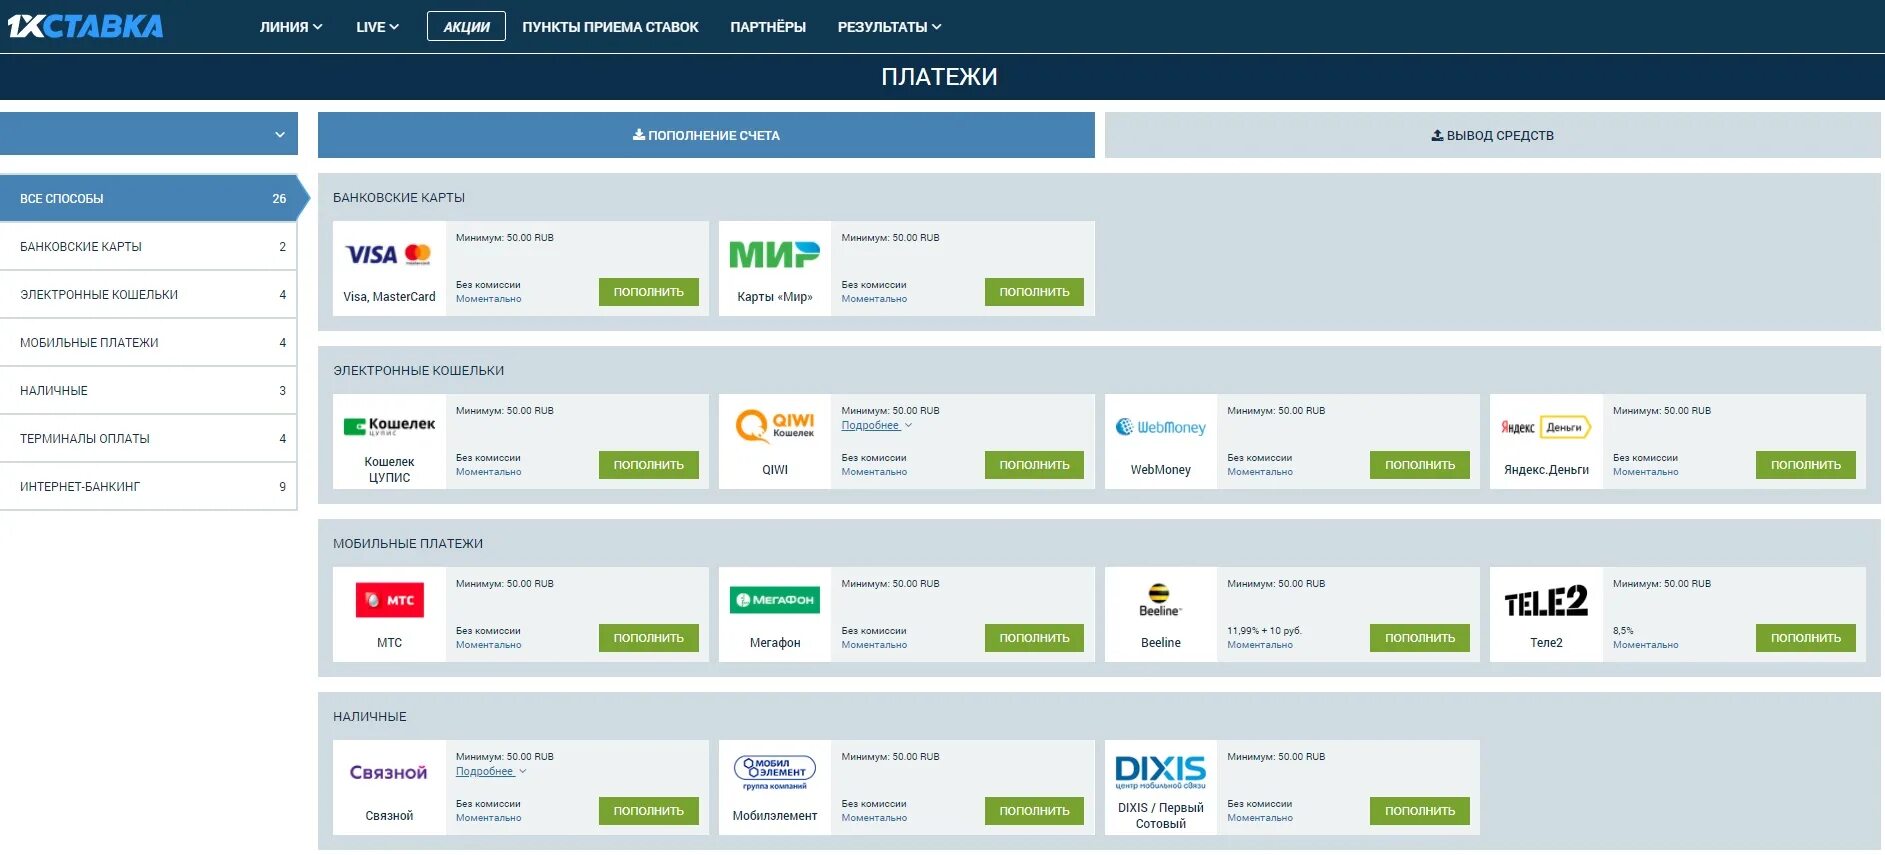Click ПОПОЛНИТЬ for Кошелек ЦУПИС
This screenshot has width=1885, height=855.
tap(649, 465)
